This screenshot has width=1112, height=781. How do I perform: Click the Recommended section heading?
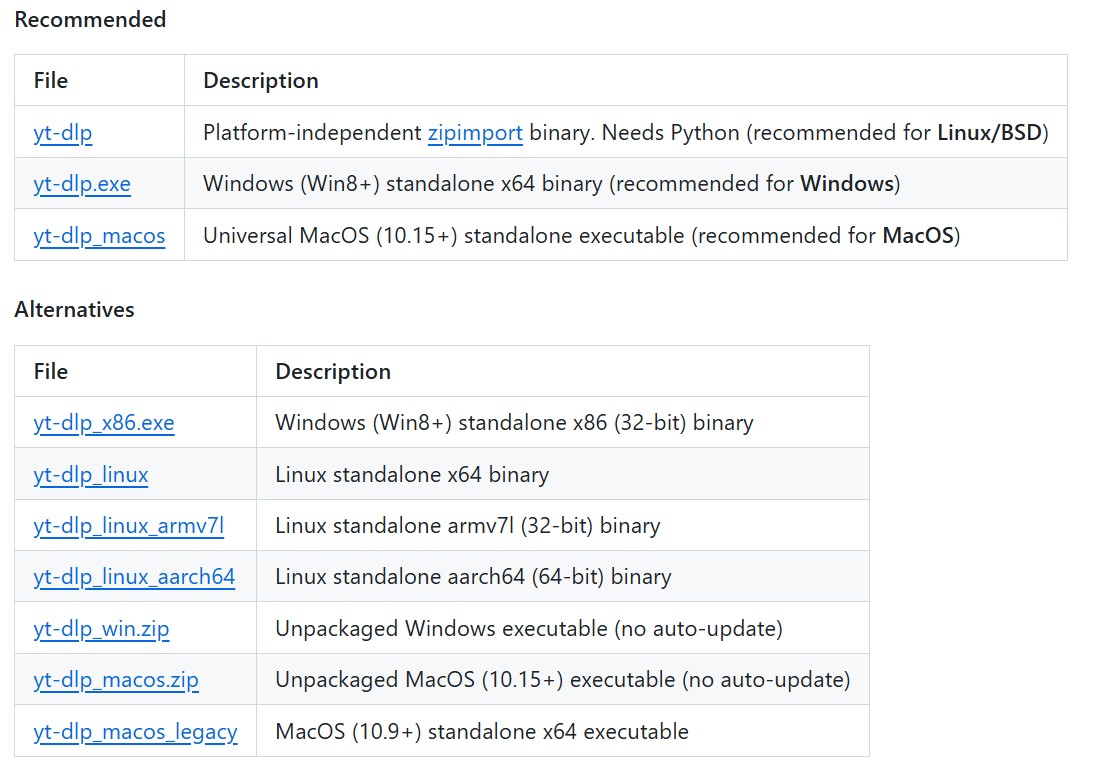(x=90, y=19)
